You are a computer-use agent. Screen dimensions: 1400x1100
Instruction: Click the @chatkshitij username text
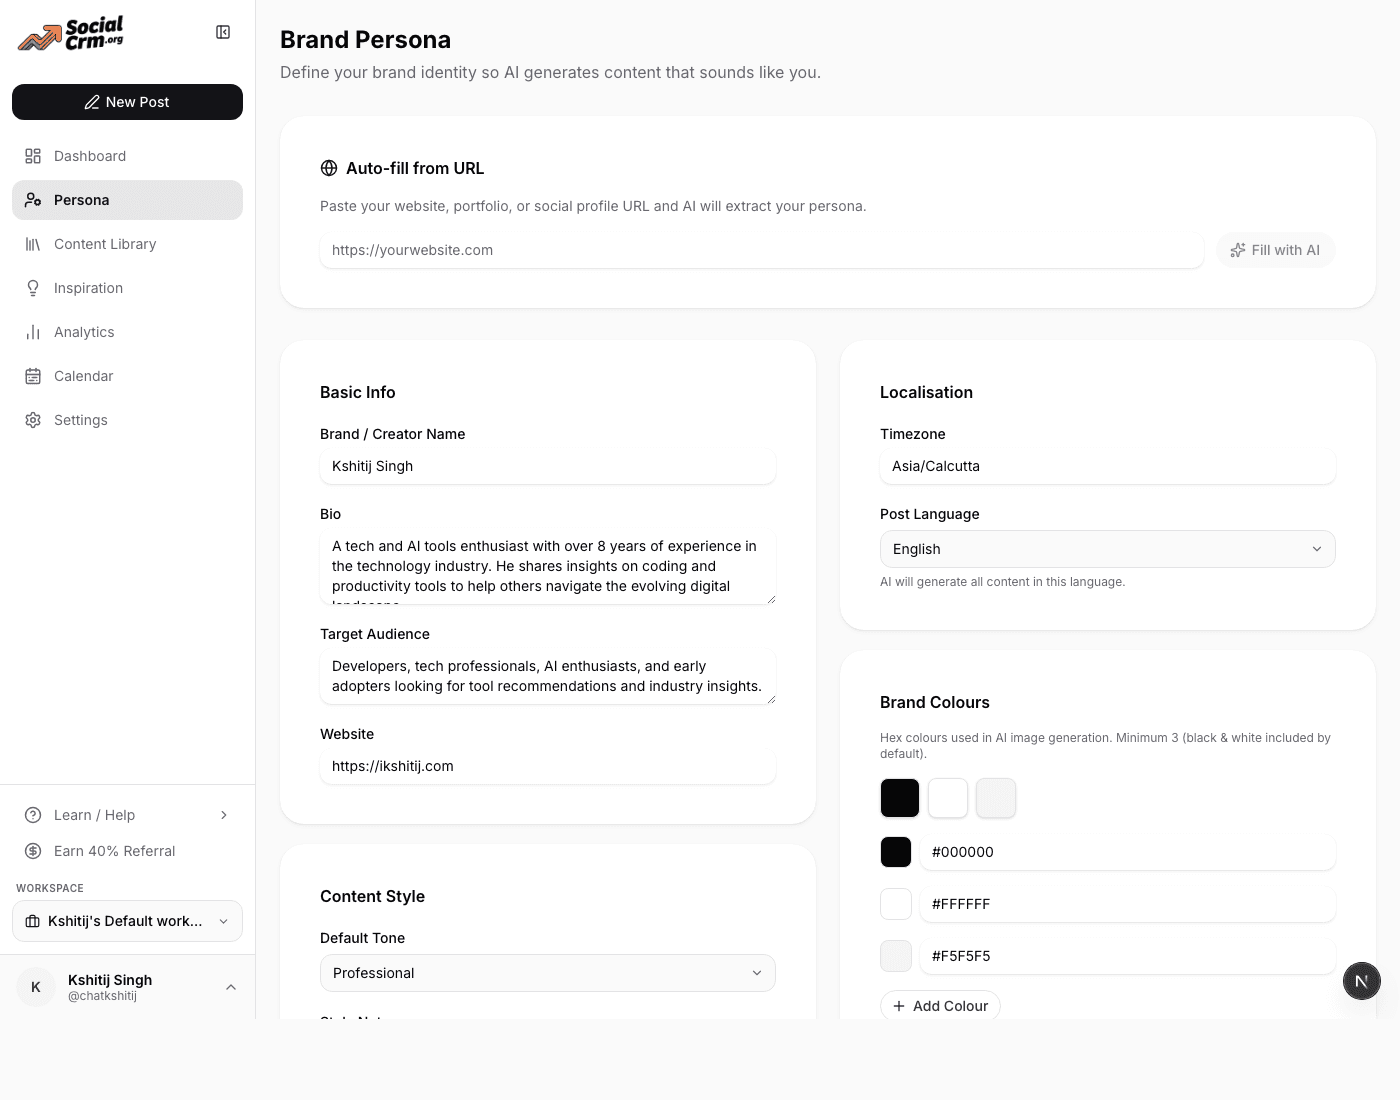pyautogui.click(x=102, y=996)
